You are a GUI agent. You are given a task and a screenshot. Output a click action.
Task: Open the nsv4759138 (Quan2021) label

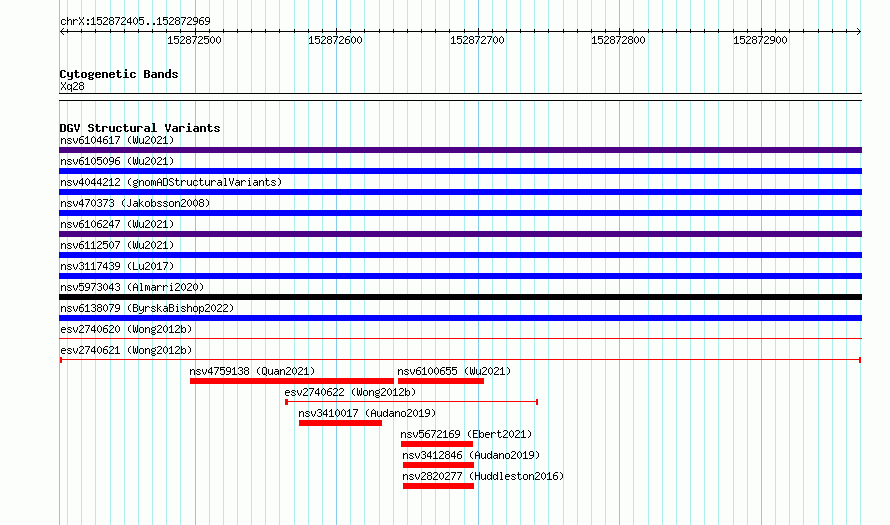pyautogui.click(x=252, y=371)
